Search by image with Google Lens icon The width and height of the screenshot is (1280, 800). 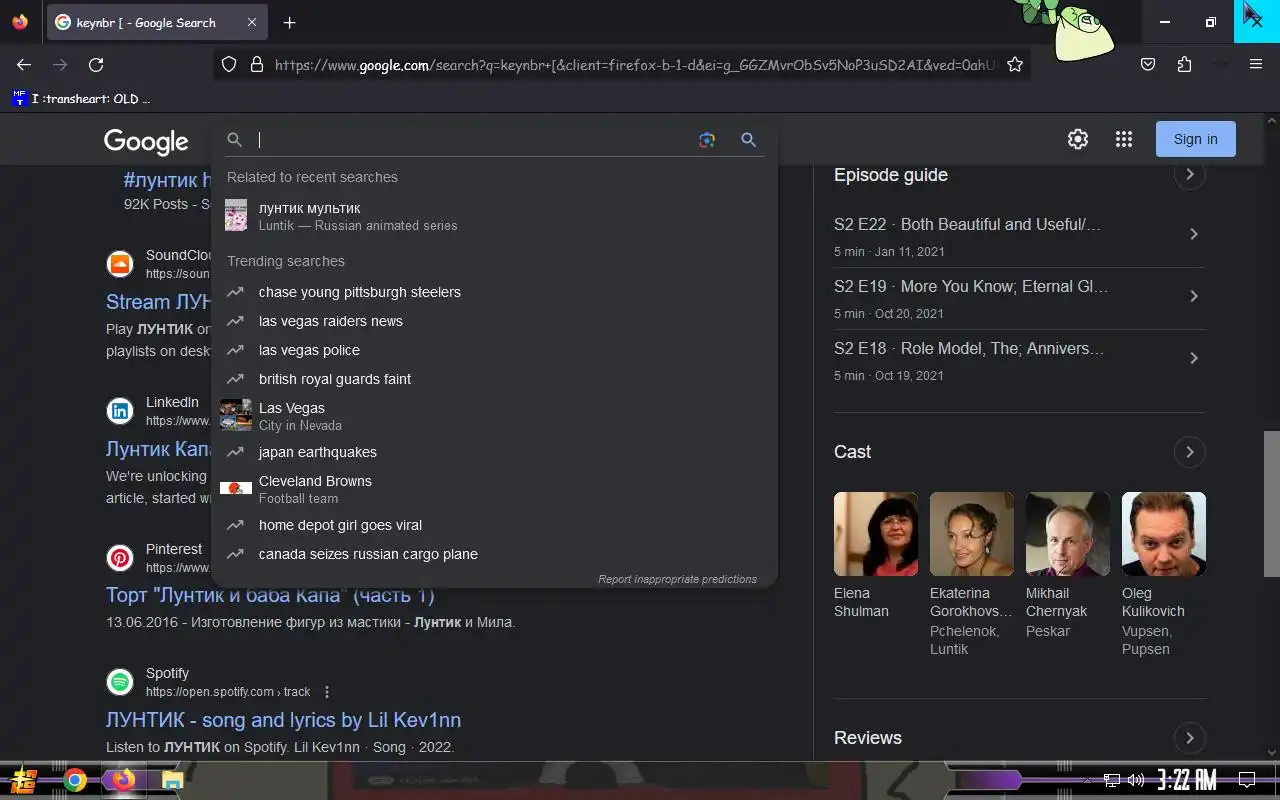(707, 140)
